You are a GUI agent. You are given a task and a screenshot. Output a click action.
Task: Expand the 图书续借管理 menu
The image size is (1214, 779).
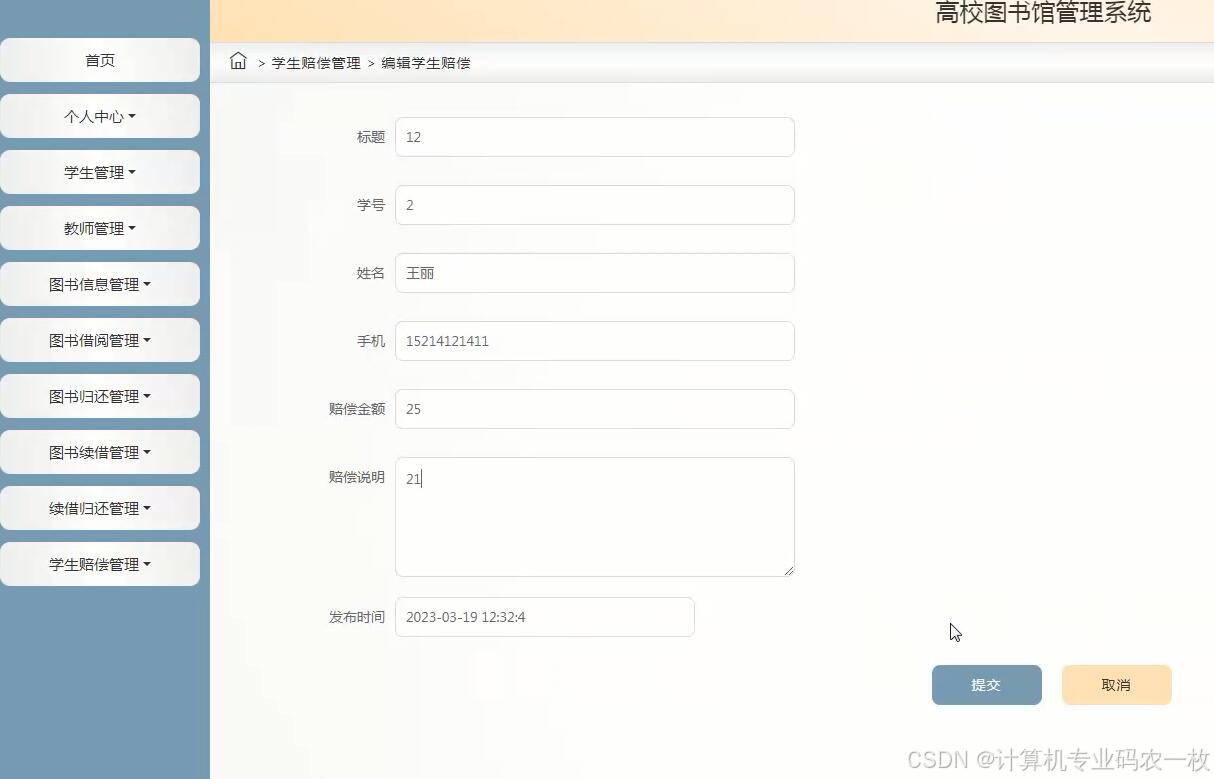click(x=100, y=452)
